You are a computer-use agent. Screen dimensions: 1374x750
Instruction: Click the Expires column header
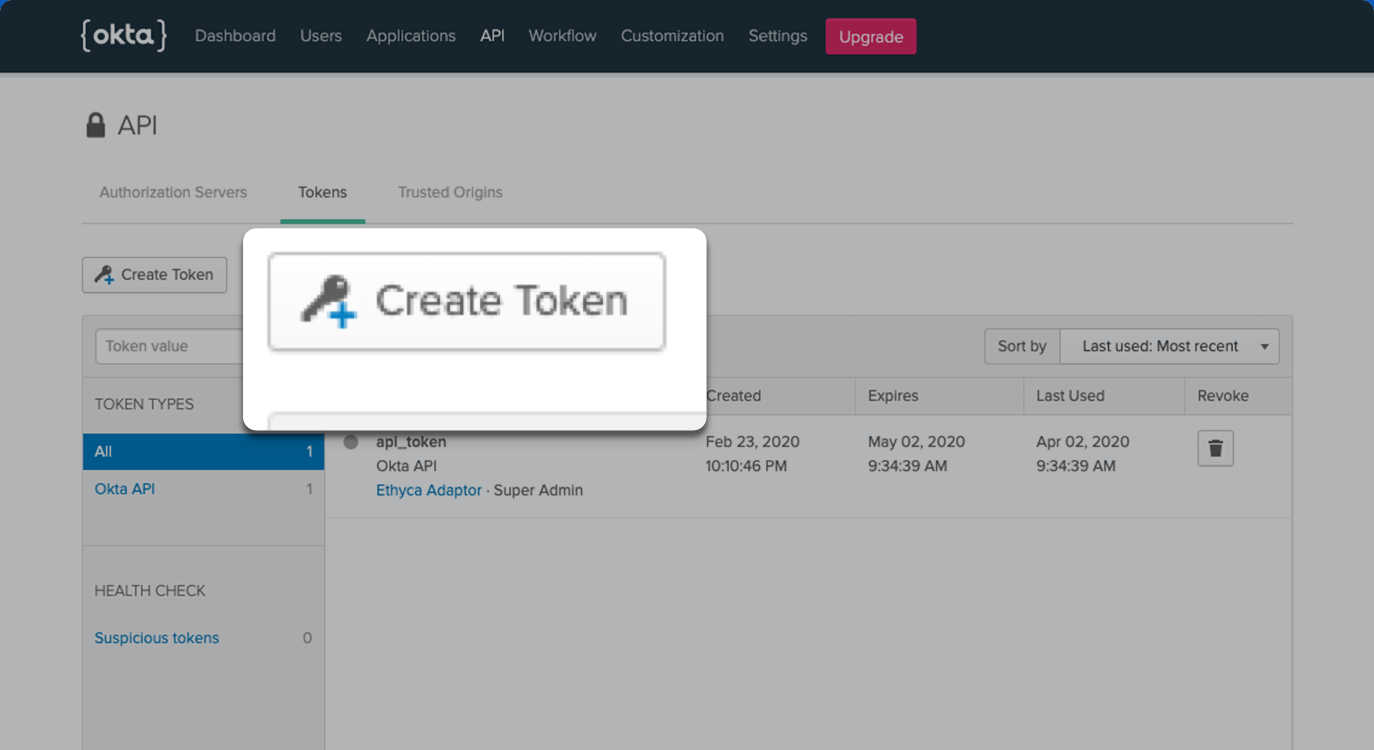893,396
